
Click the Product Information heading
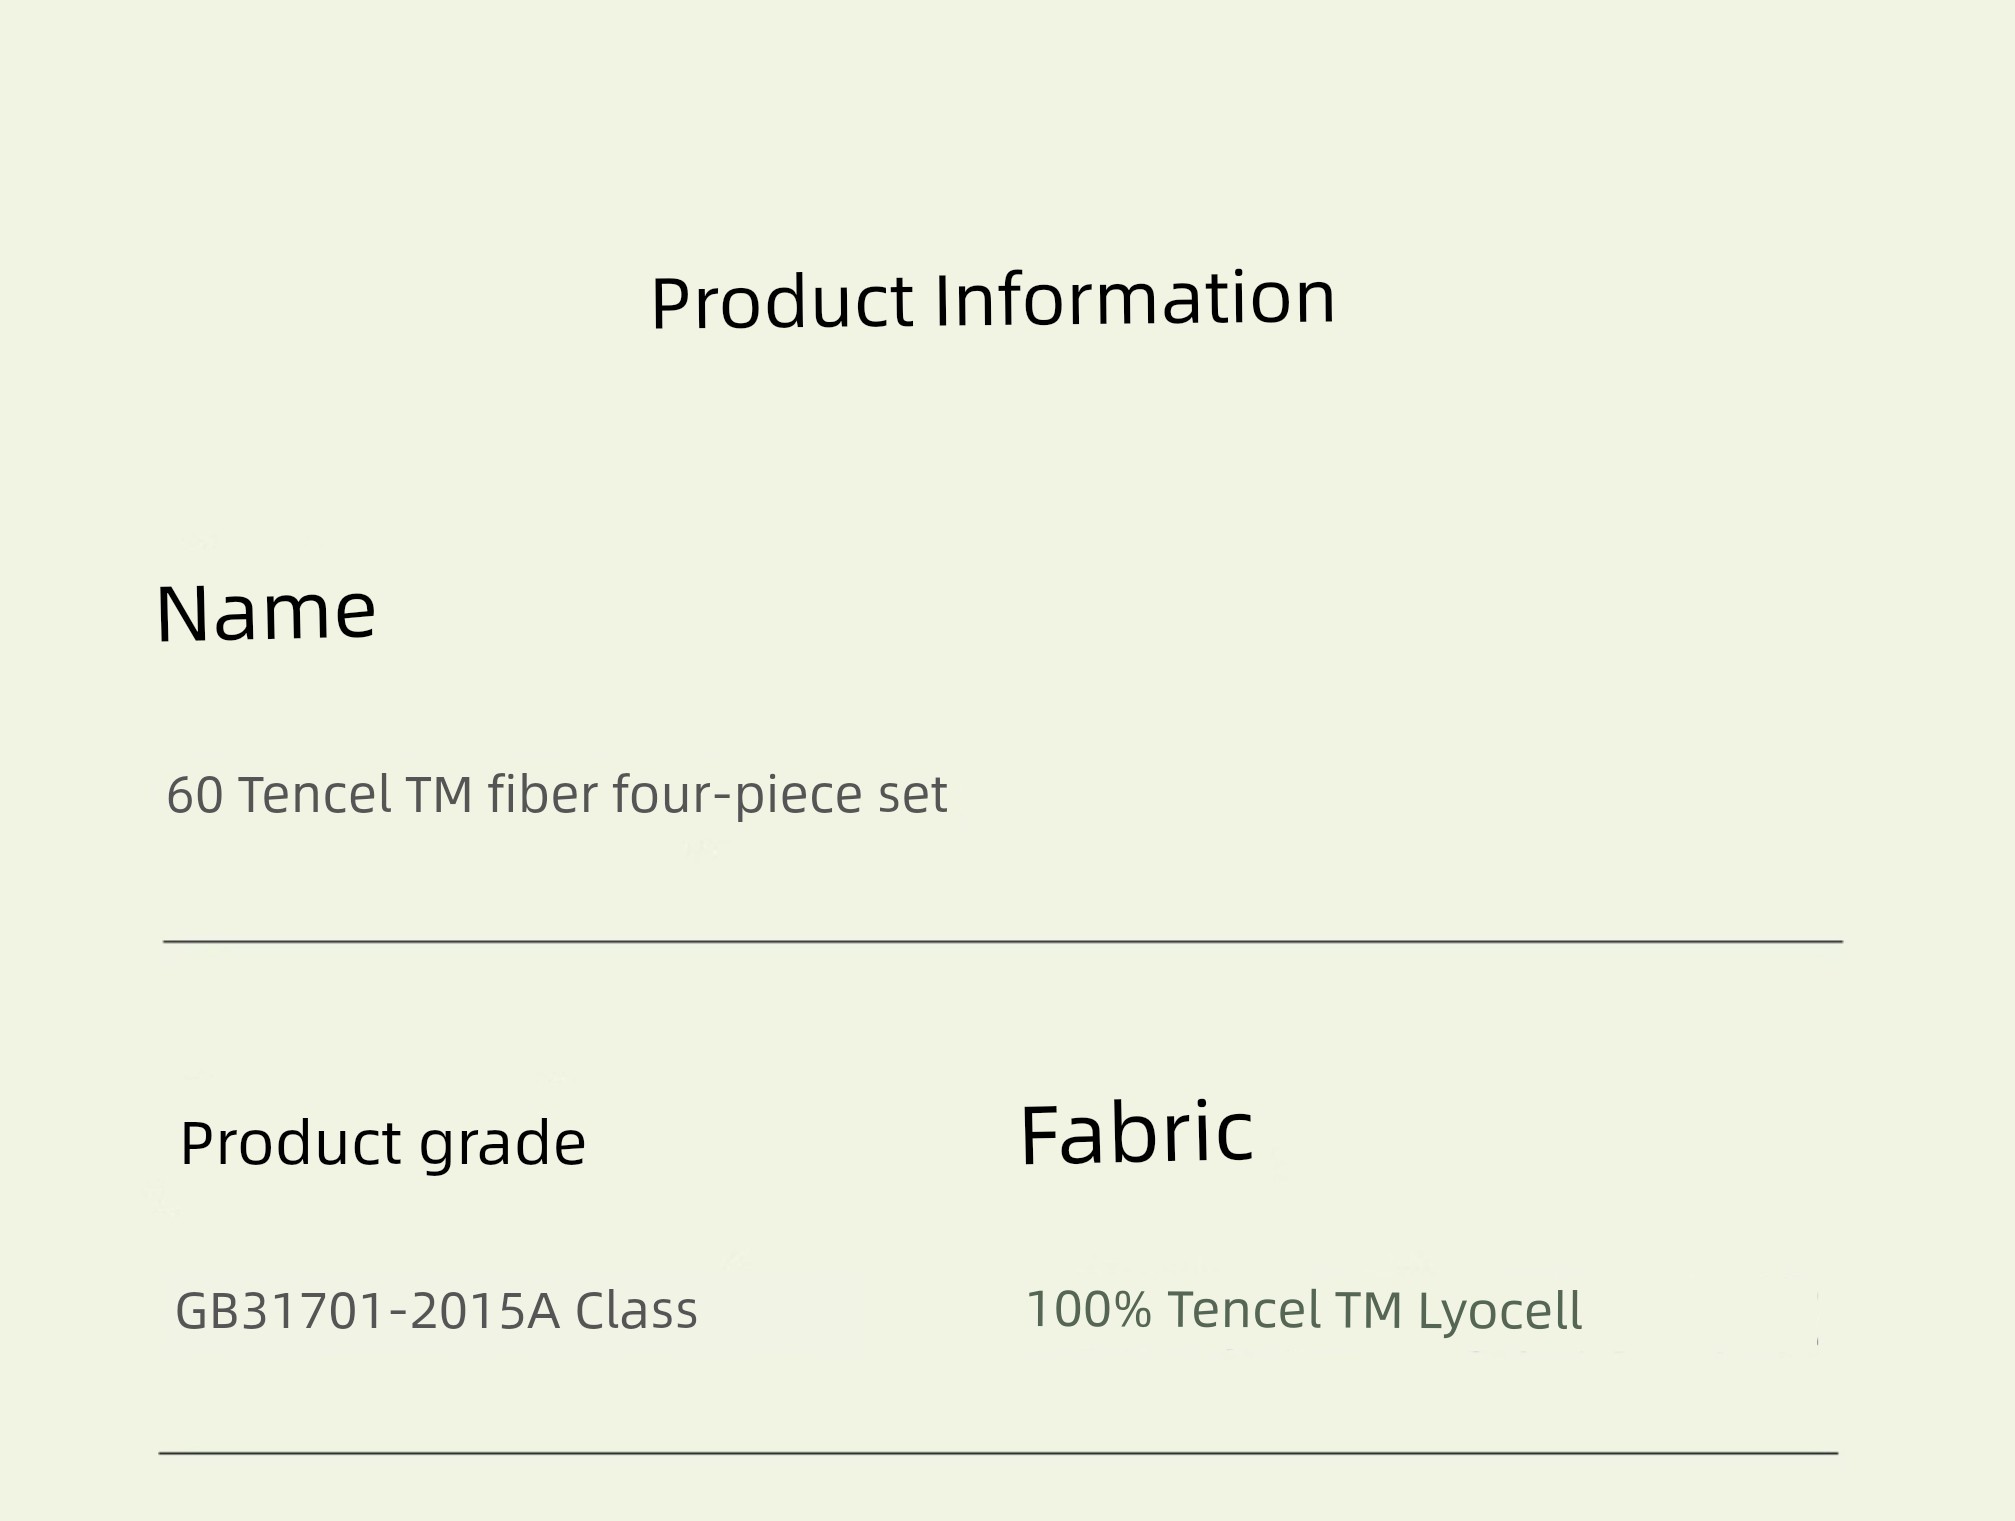click(993, 300)
